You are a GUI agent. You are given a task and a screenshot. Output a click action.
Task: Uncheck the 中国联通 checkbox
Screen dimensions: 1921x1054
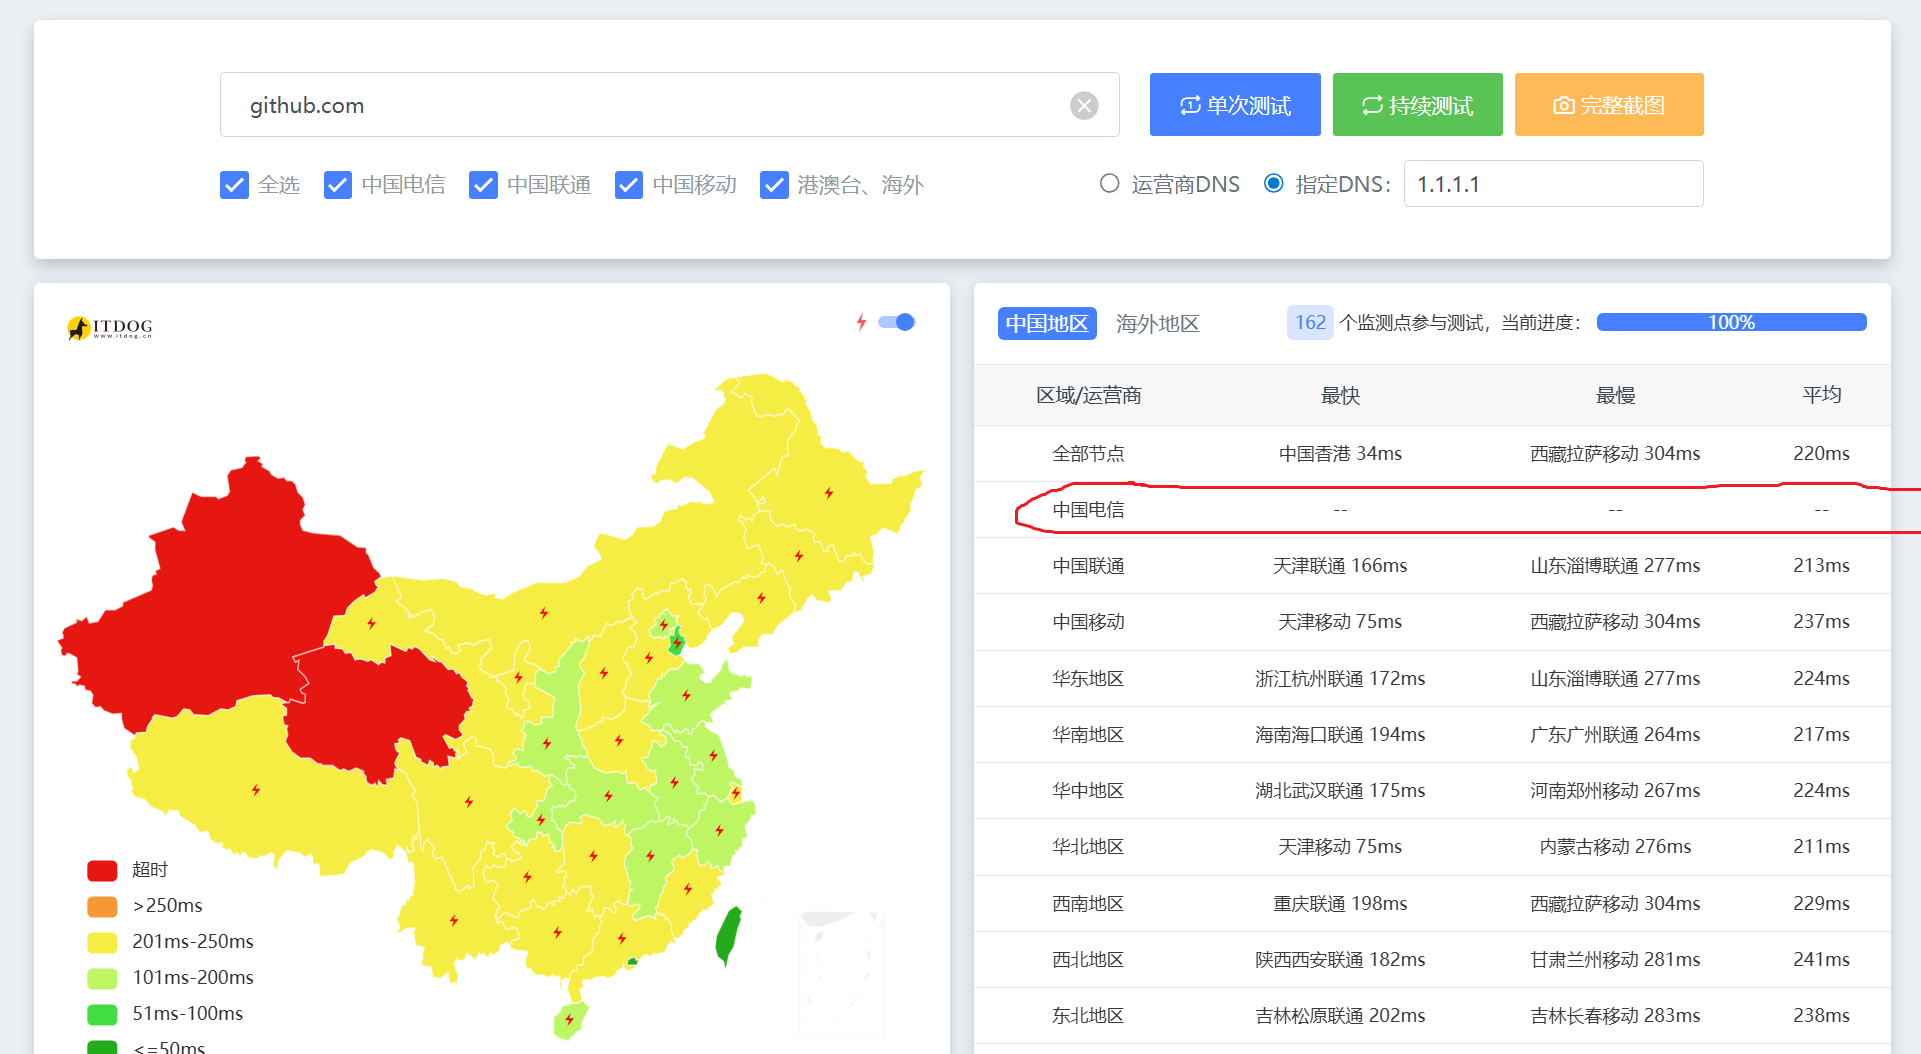pos(483,185)
